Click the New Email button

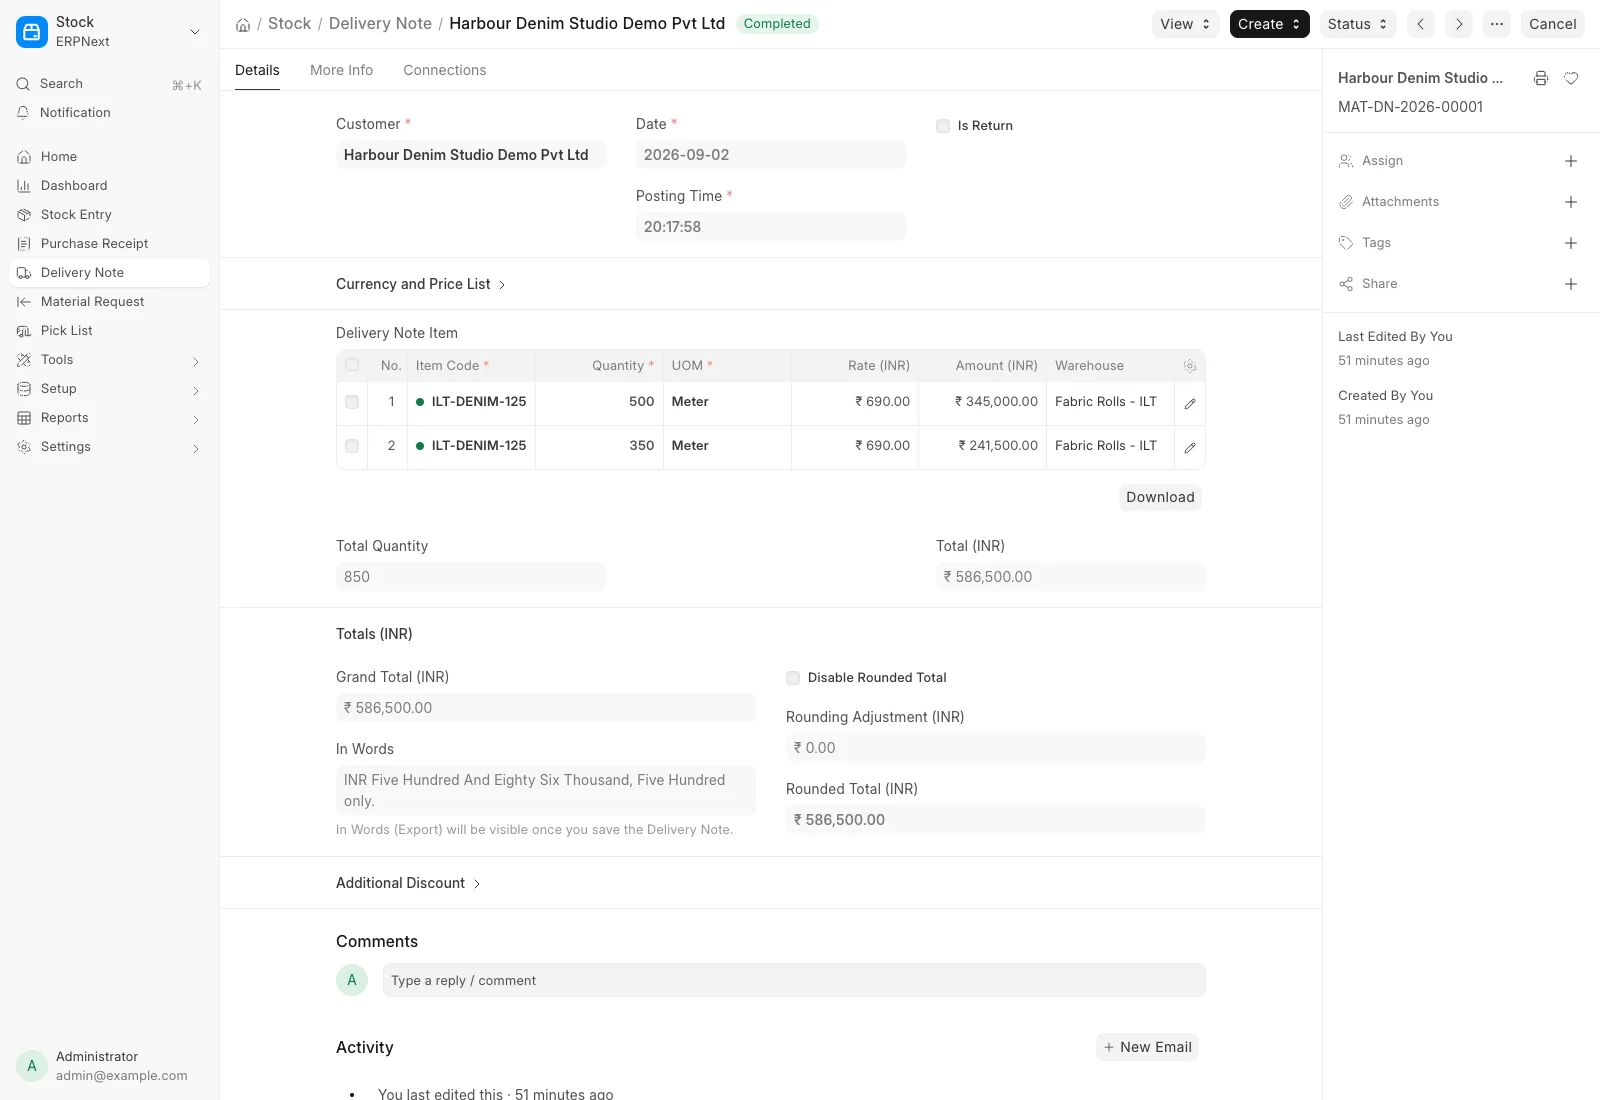1147,1047
